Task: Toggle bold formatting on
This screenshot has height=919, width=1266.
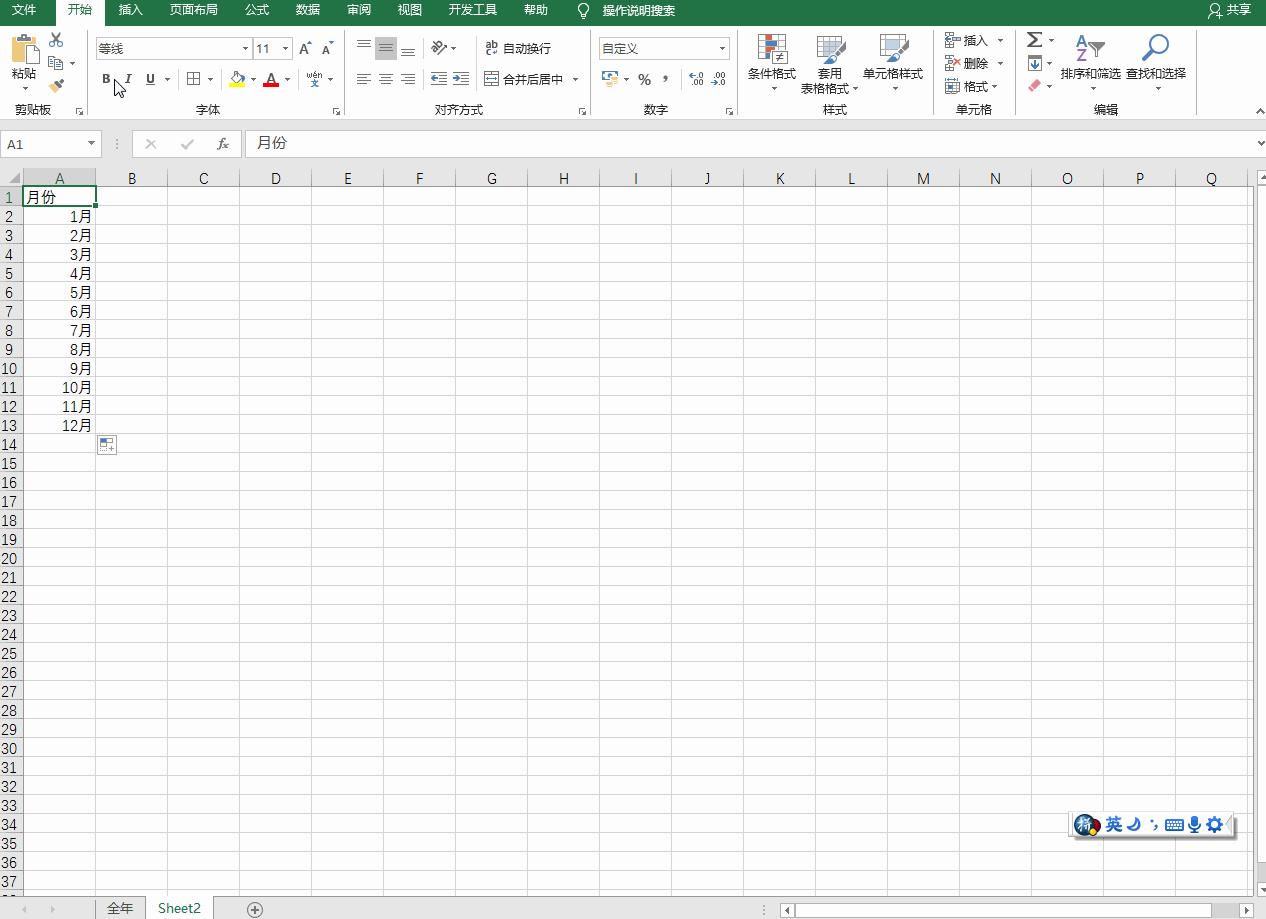Action: tap(105, 79)
